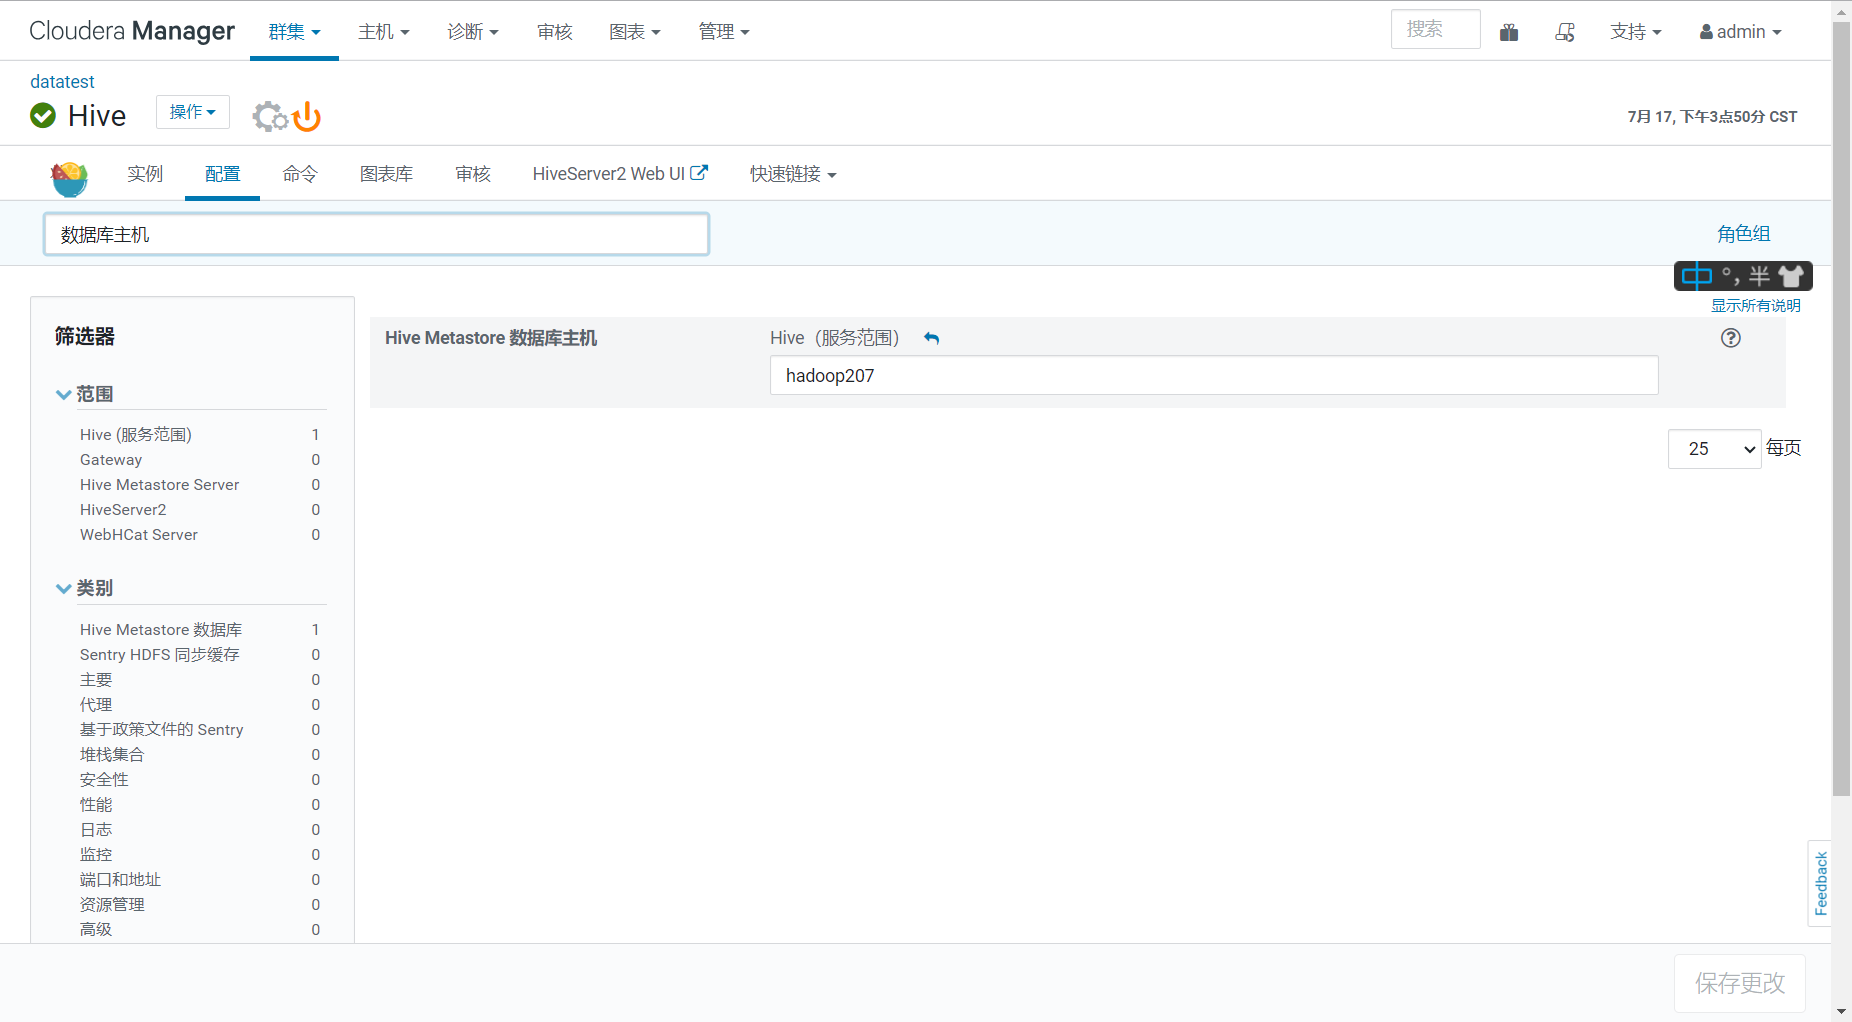
Task: Click the IME 中 language indicator
Action: coord(1697,276)
